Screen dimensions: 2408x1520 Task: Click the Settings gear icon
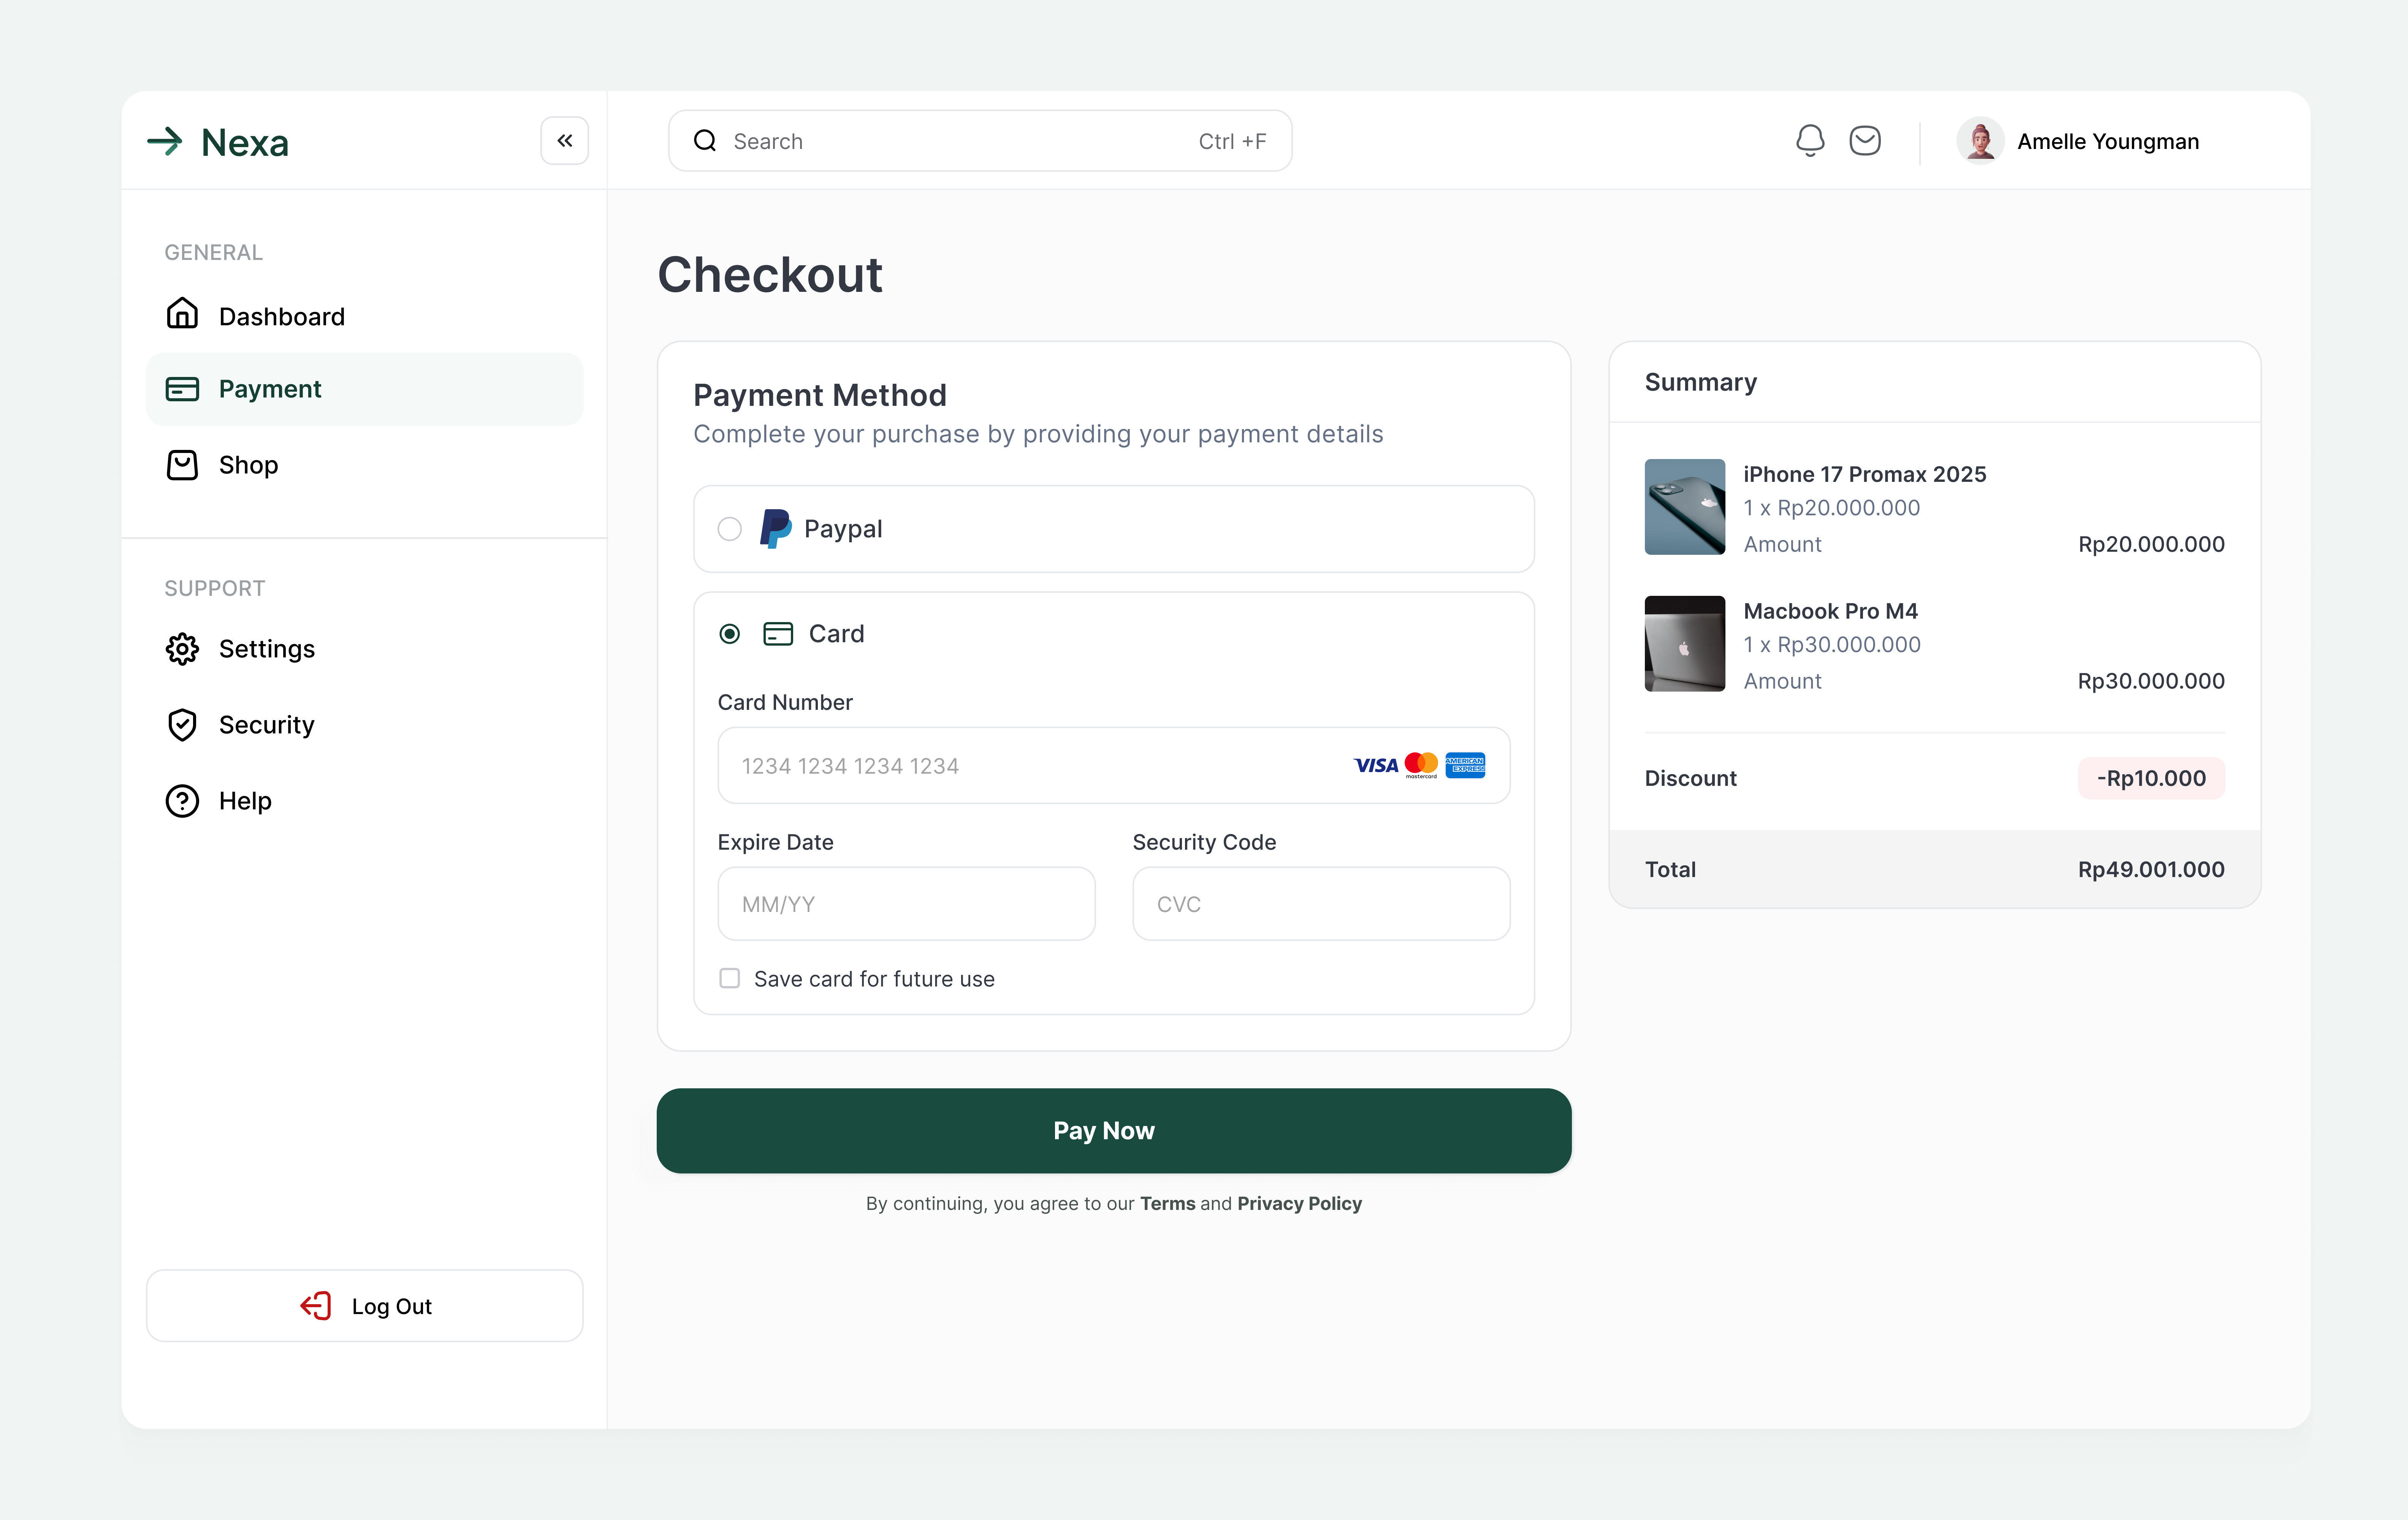pos(182,648)
